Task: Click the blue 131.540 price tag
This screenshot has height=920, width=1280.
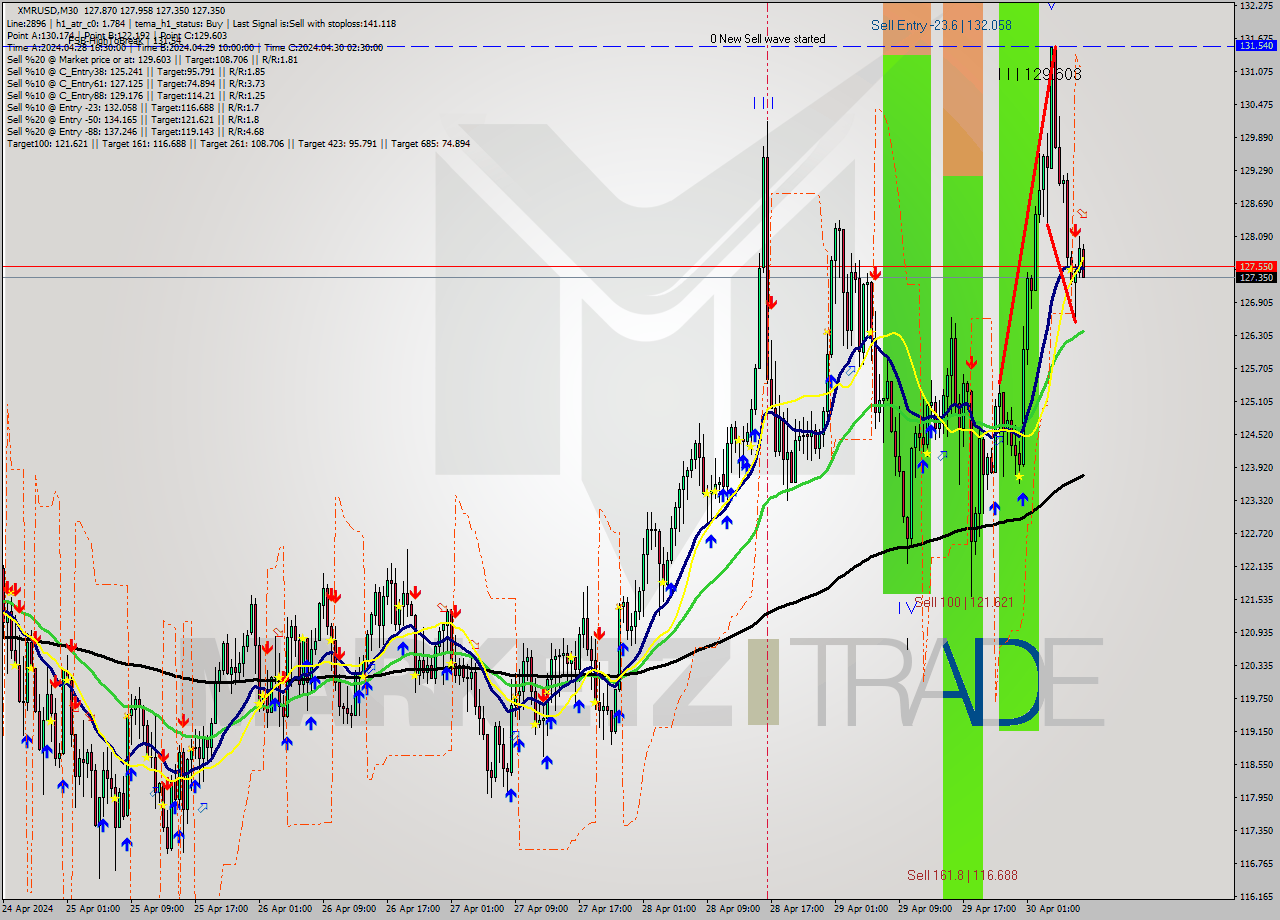Action: point(1257,45)
